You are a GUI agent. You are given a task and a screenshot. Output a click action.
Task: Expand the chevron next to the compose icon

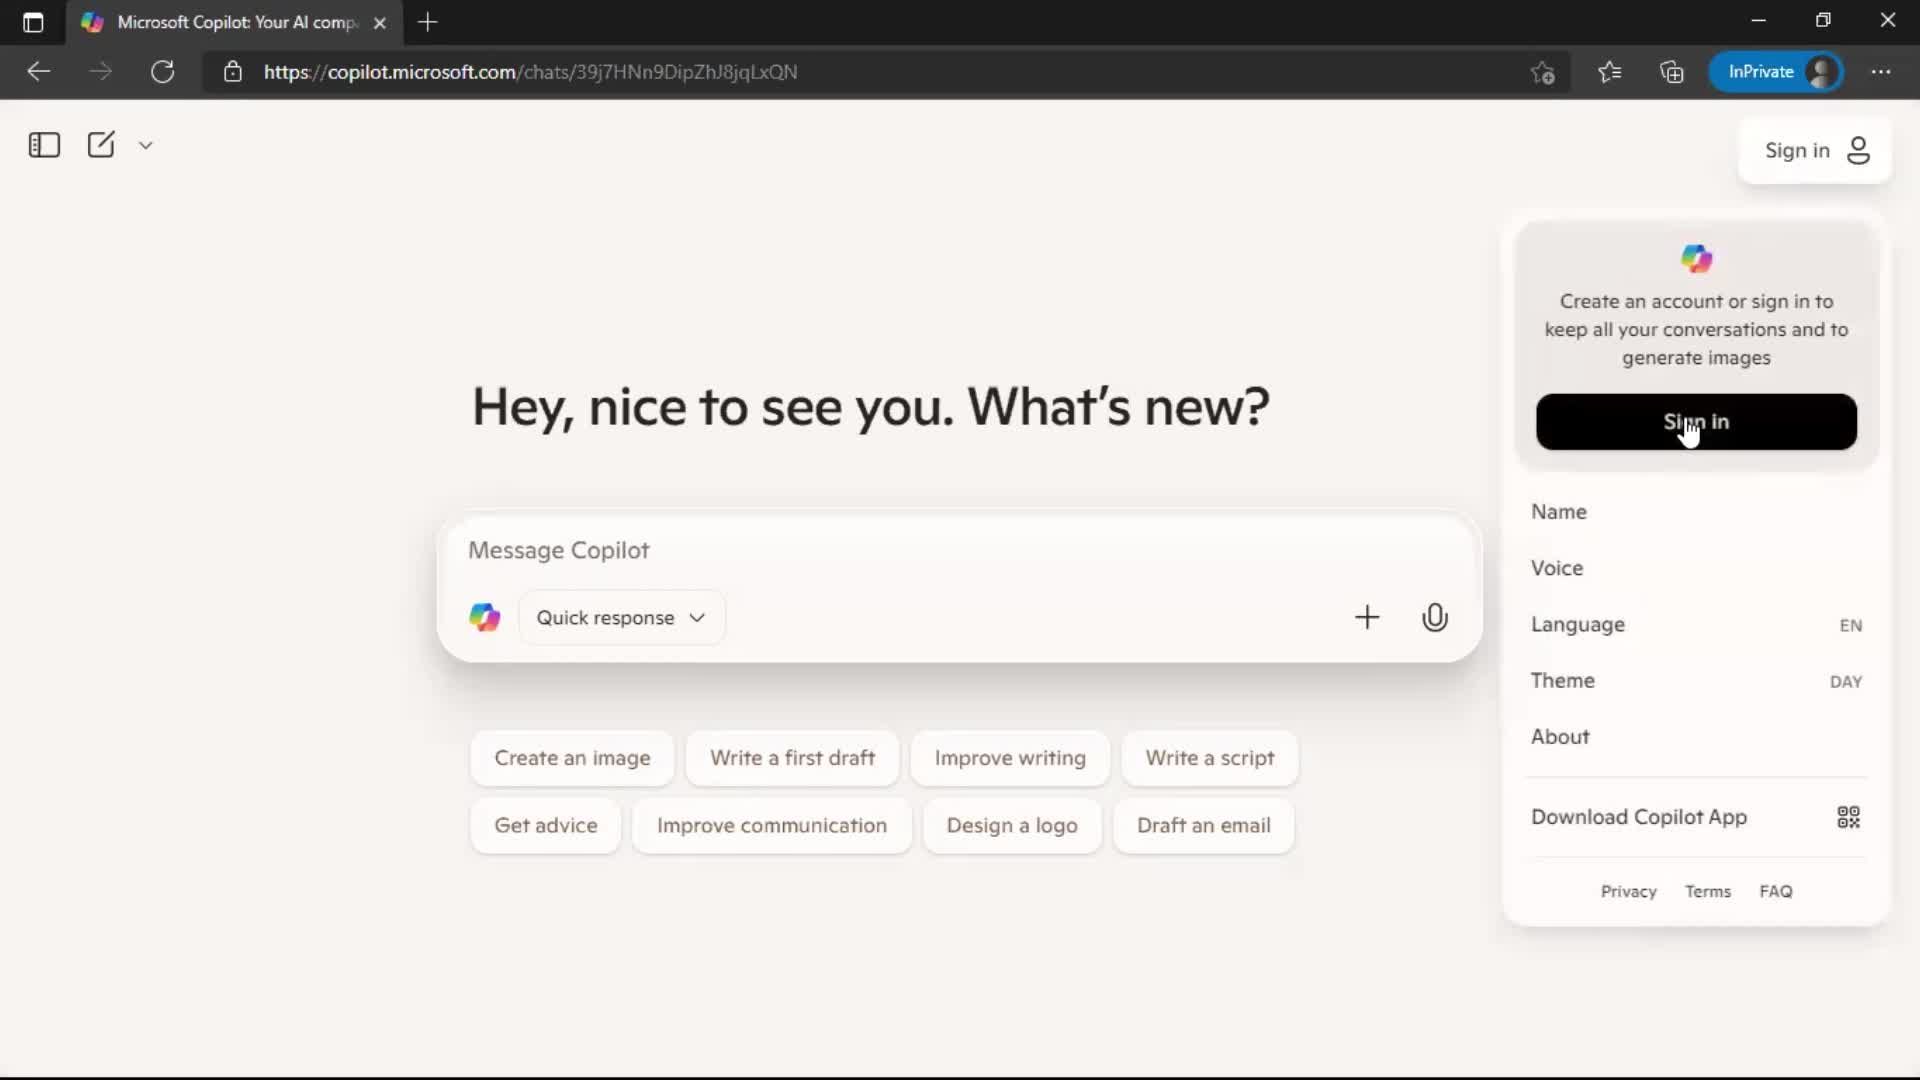[x=145, y=145]
